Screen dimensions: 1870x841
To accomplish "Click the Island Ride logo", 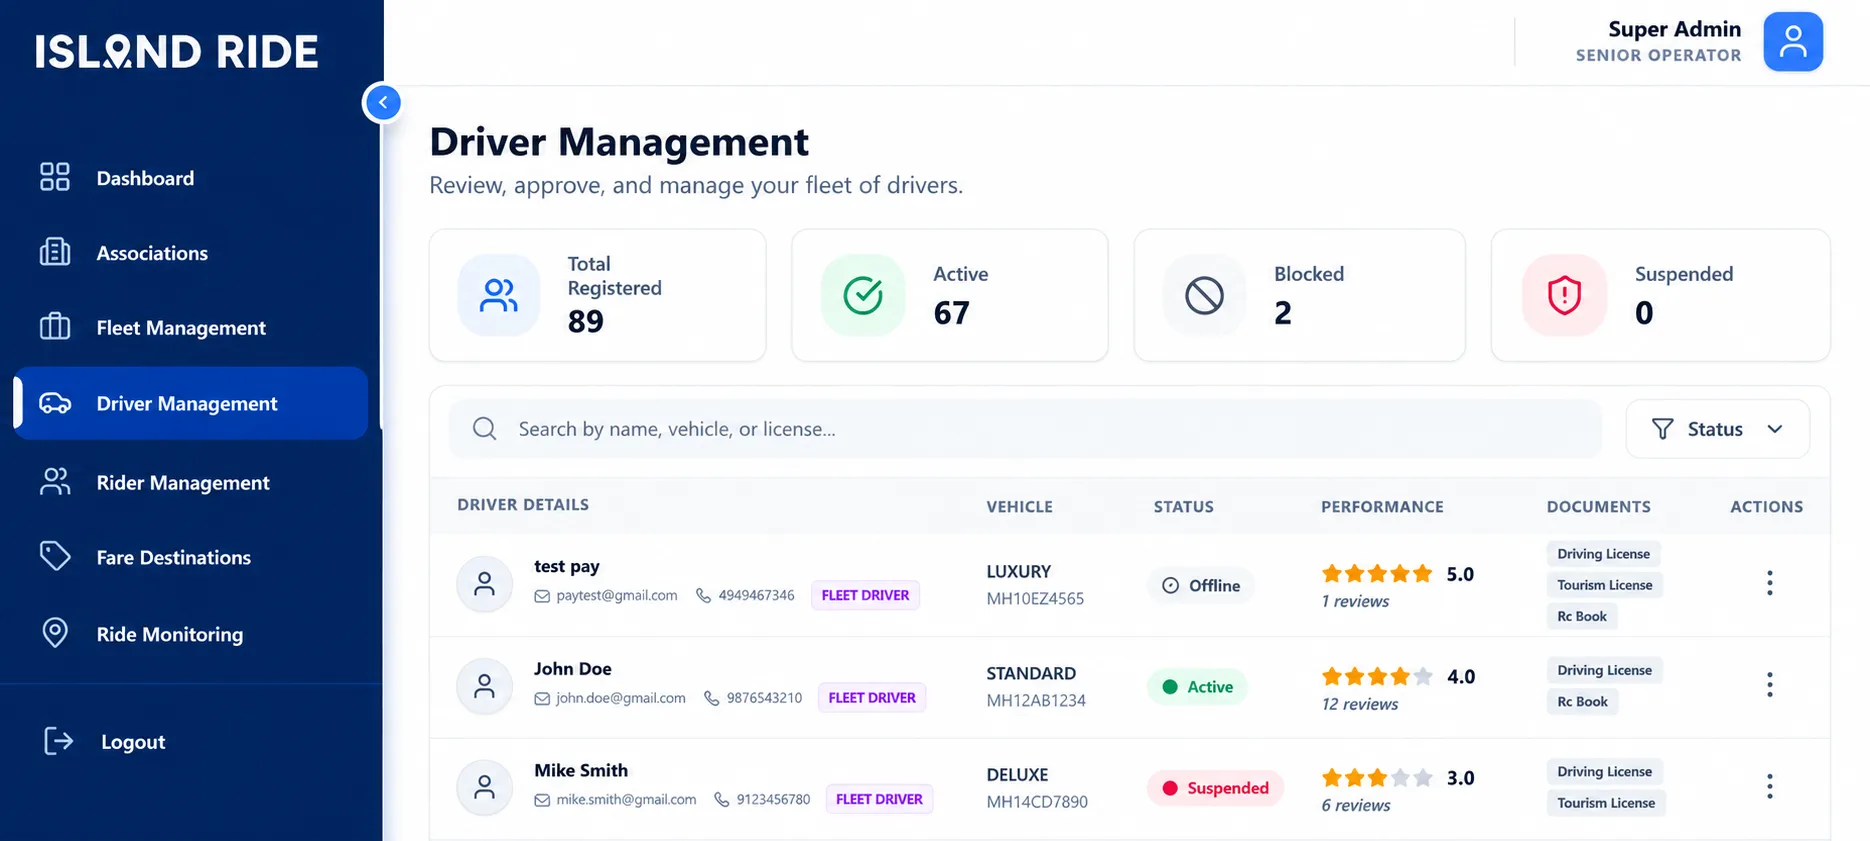I will pyautogui.click(x=177, y=52).
